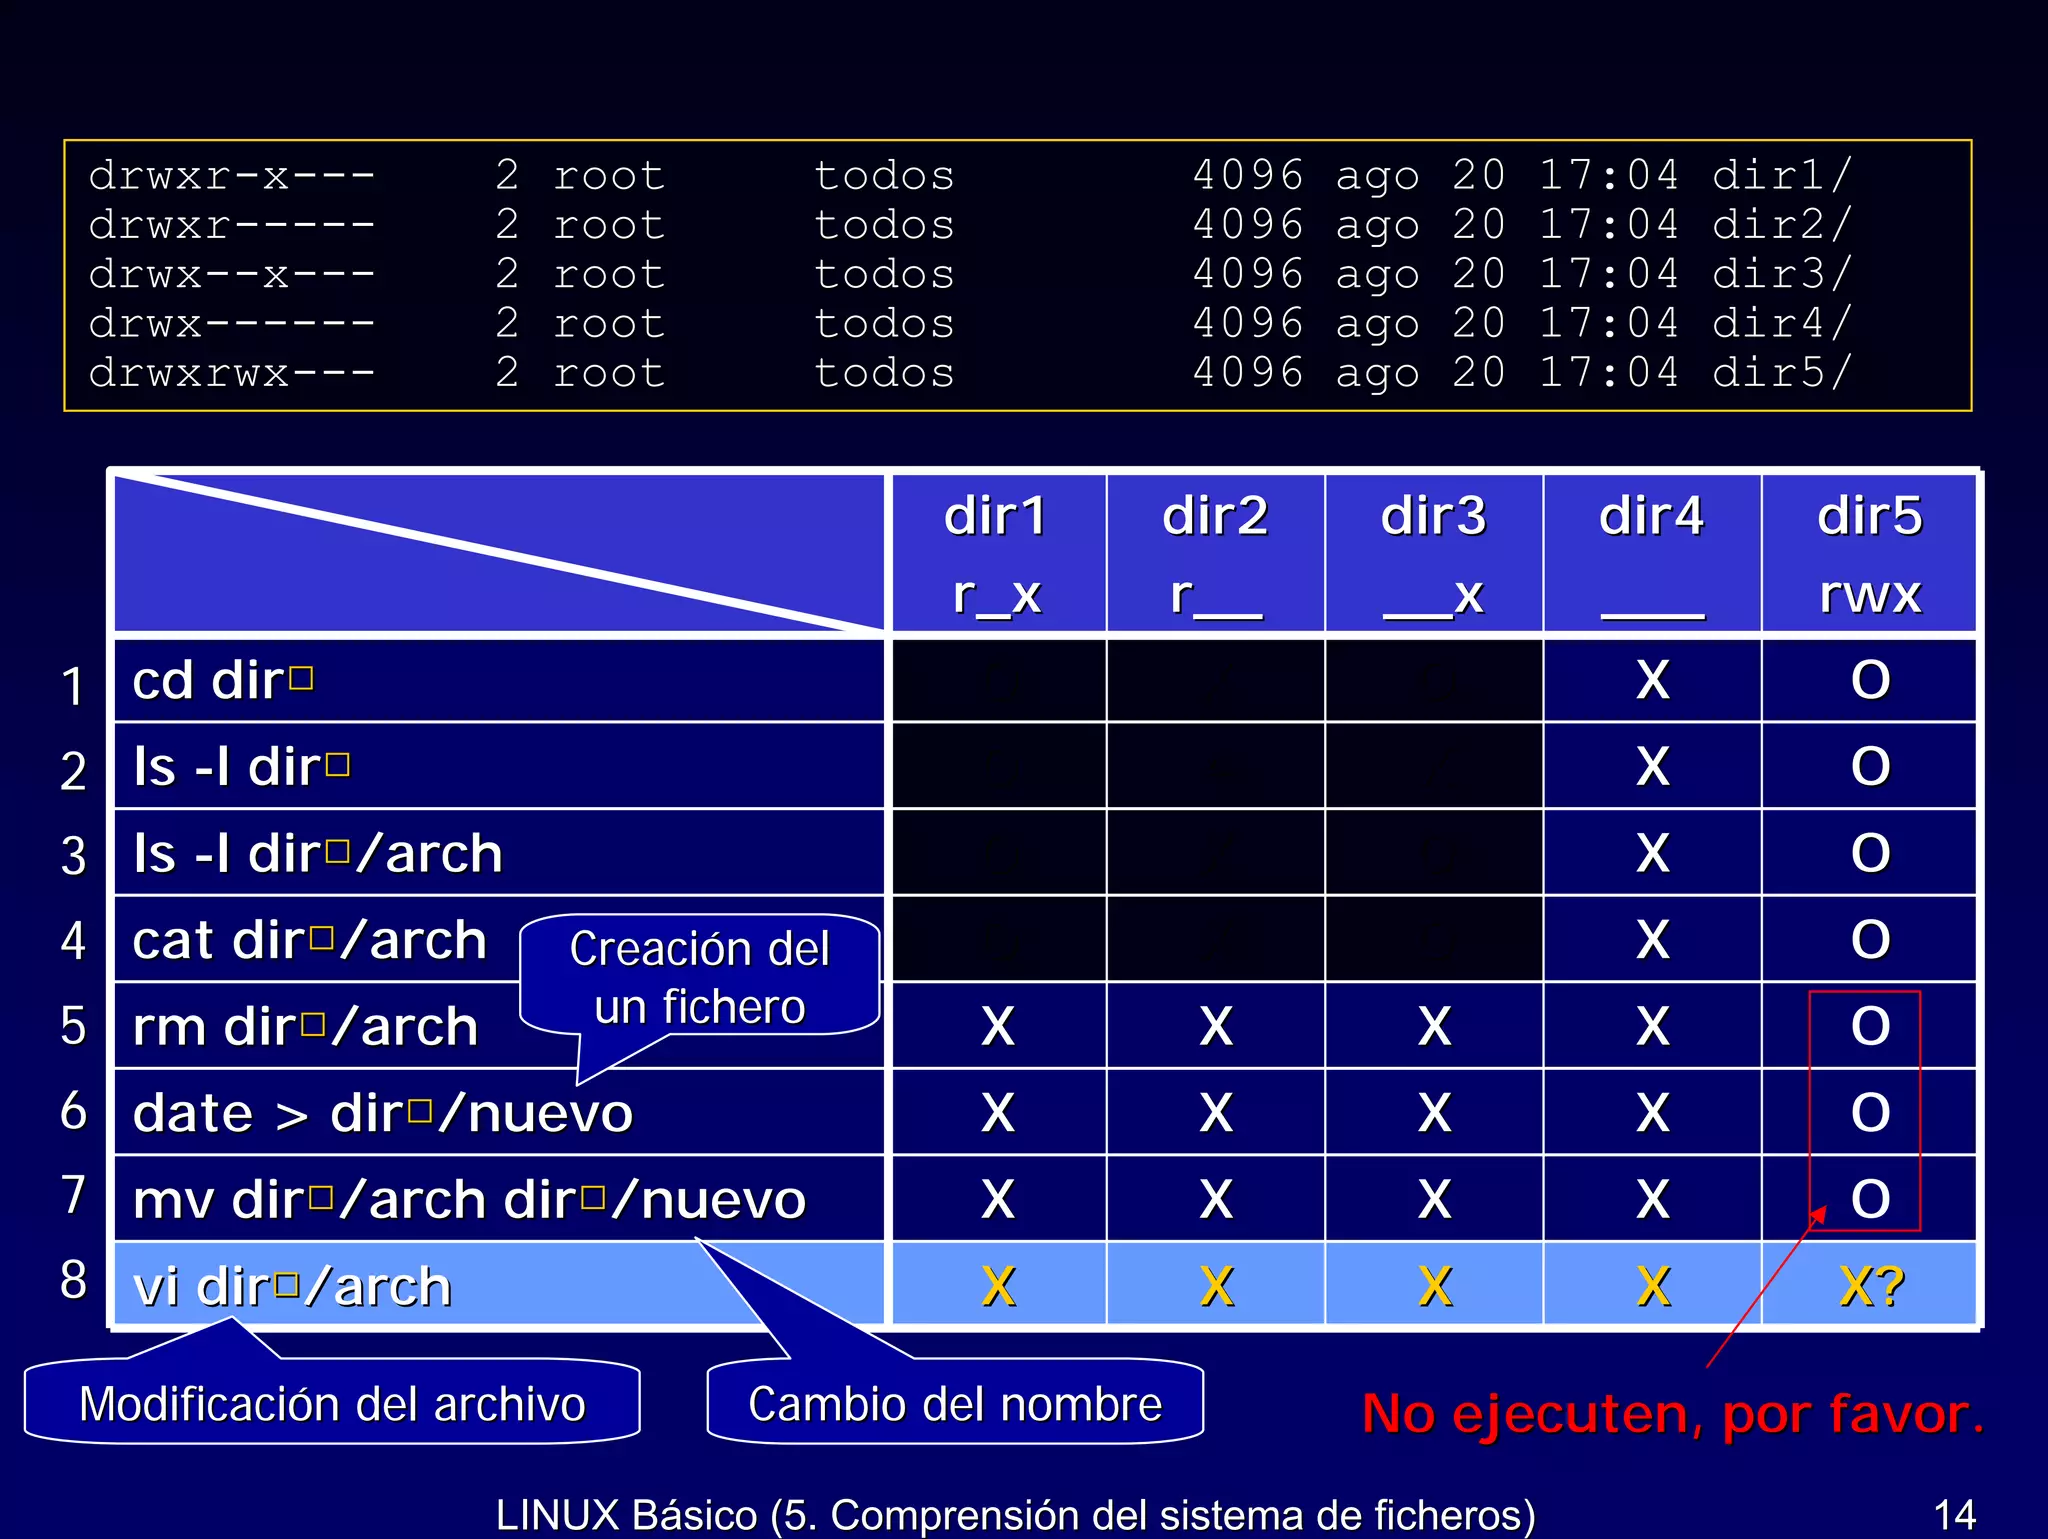The image size is (2048, 1539).
Task: Click the yellow X in vi row under dir4
Action: coord(1652,1285)
